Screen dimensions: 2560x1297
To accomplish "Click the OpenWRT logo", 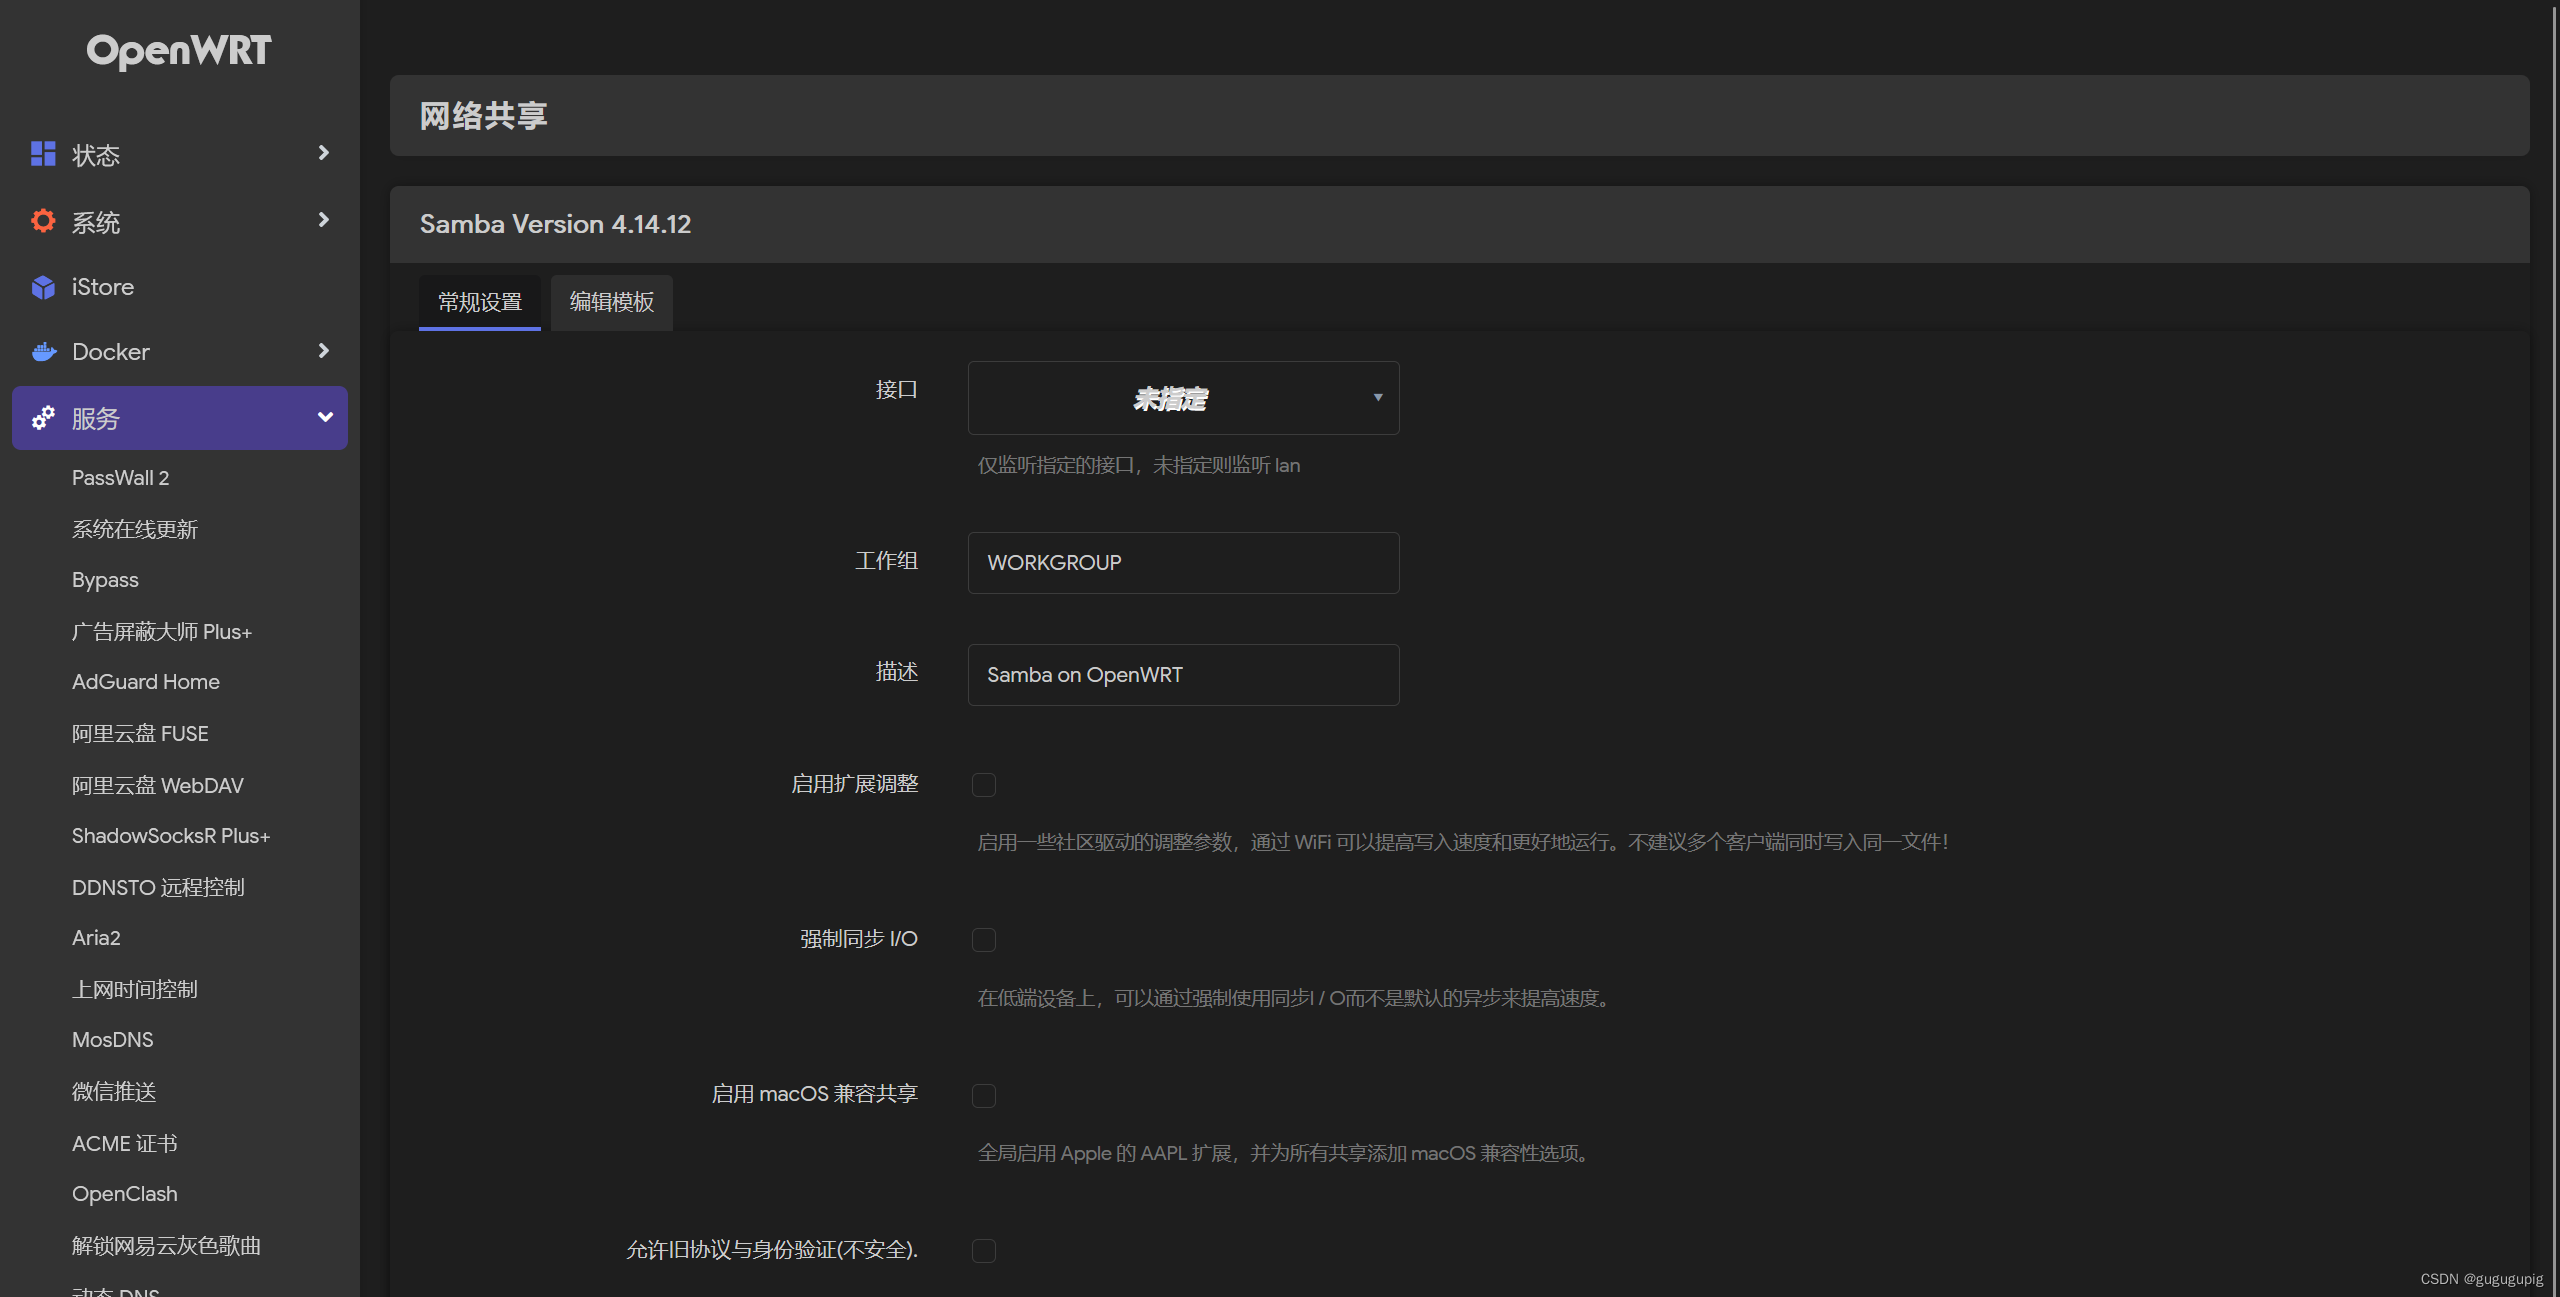I will (179, 51).
